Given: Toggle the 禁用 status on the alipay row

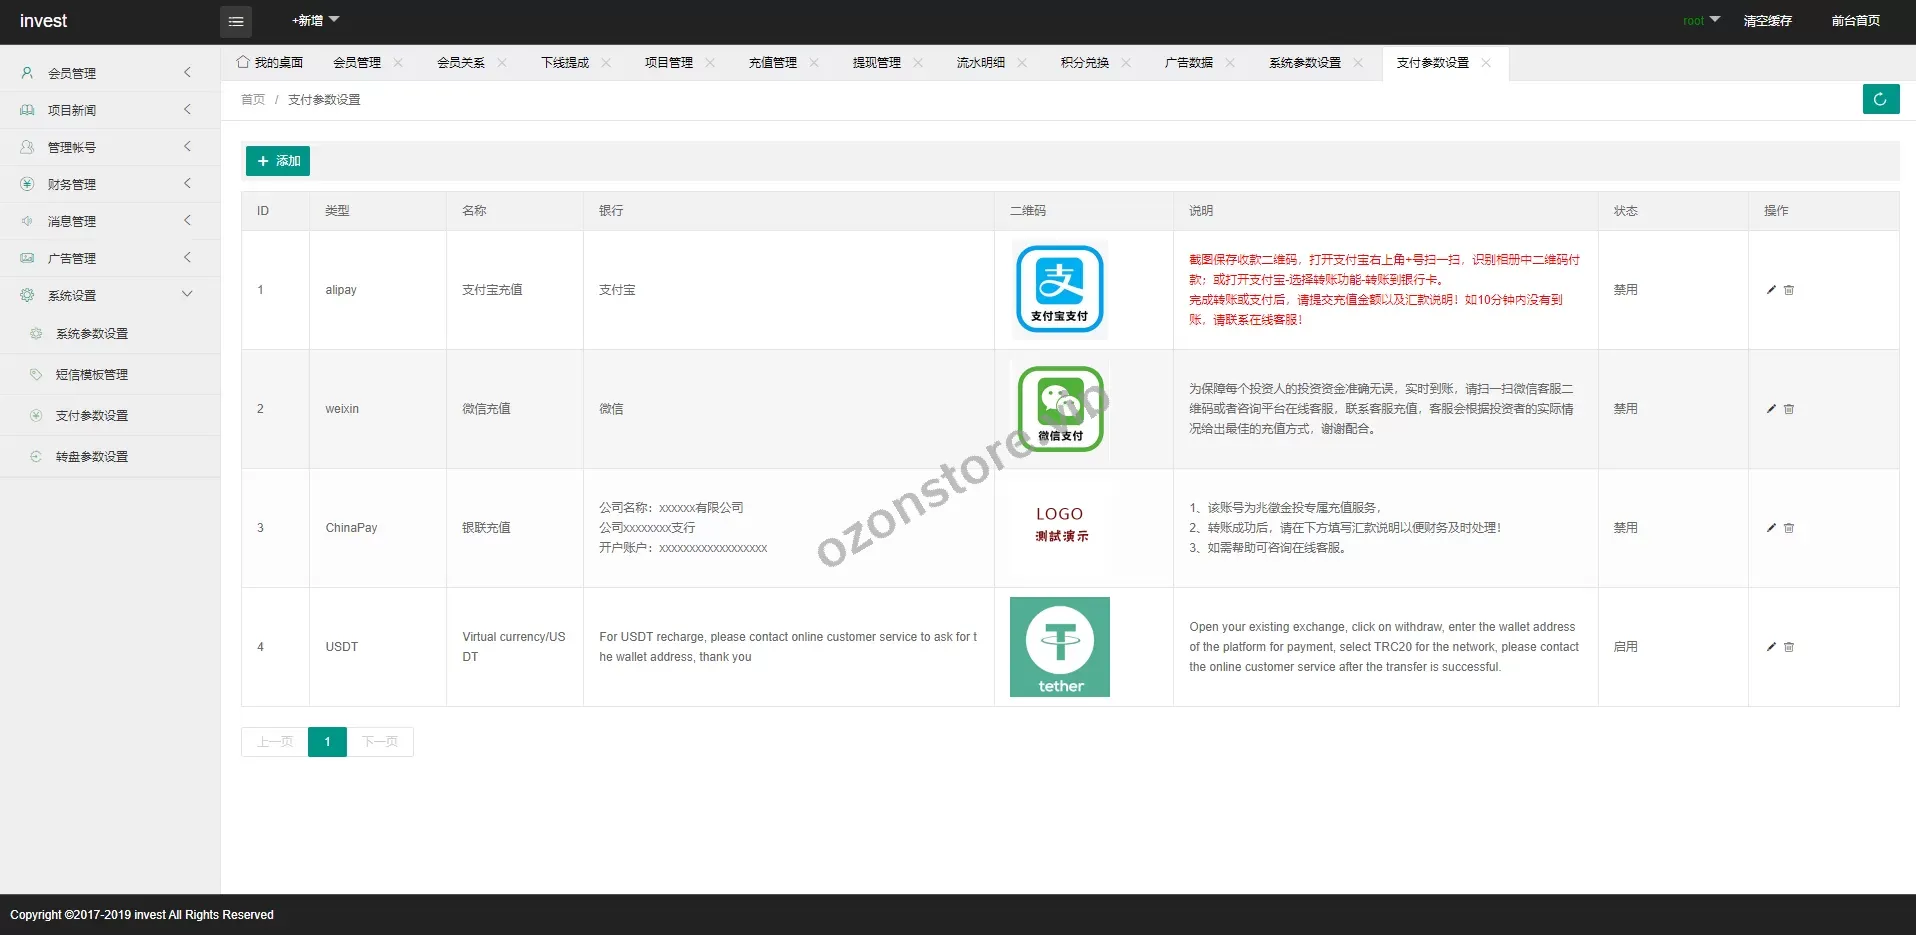Looking at the screenshot, I should (1626, 289).
